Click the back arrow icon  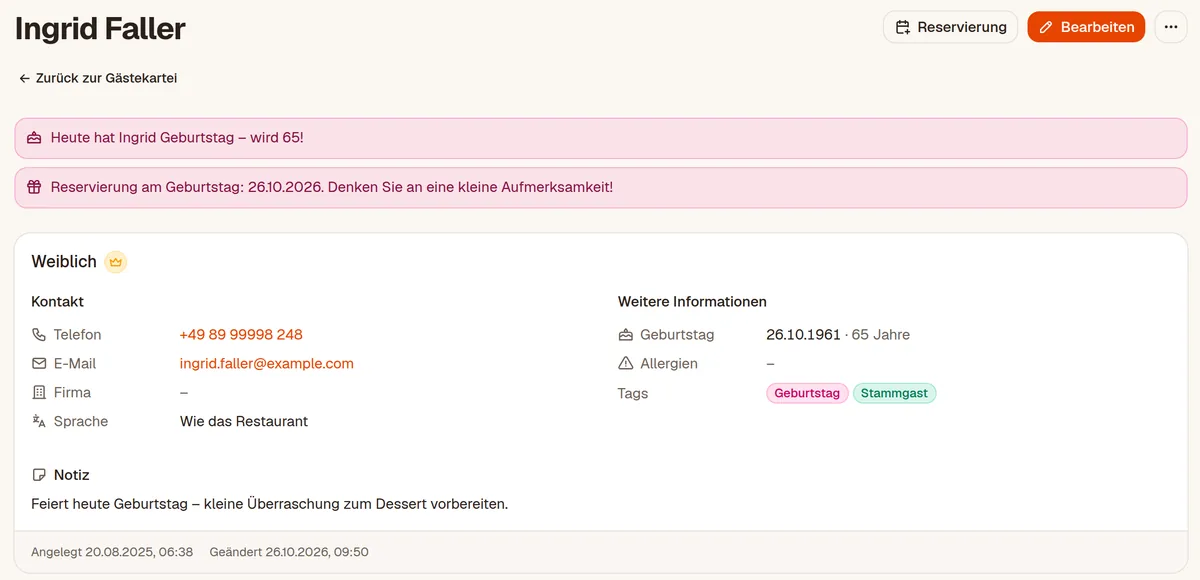tap(25, 78)
